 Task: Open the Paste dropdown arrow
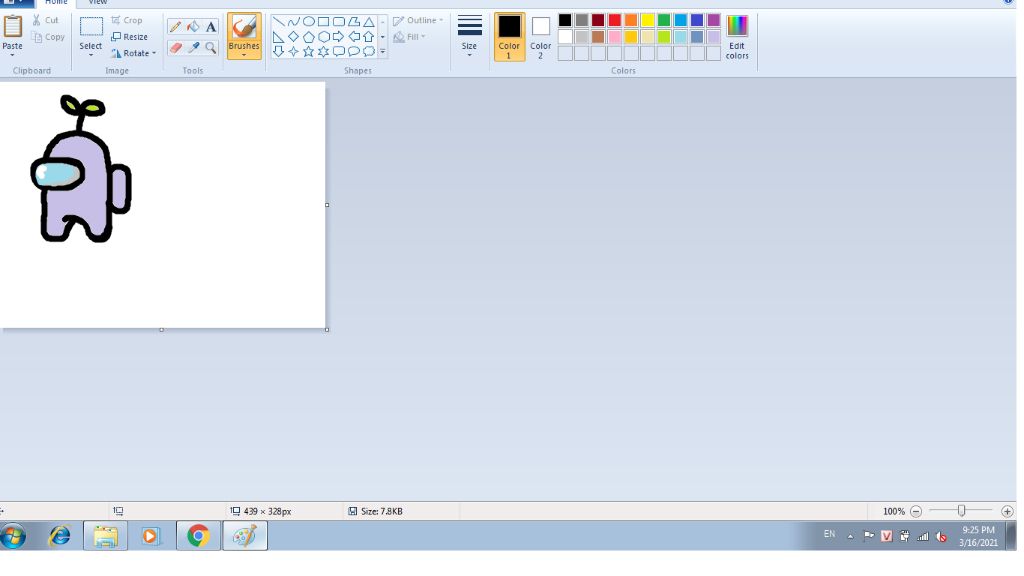(x=12, y=56)
